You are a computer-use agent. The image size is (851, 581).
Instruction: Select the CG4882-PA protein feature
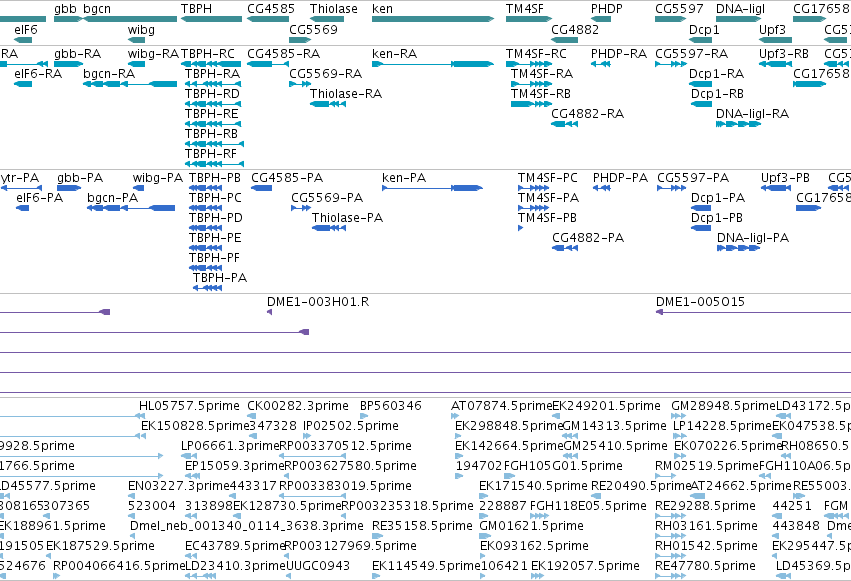click(565, 248)
